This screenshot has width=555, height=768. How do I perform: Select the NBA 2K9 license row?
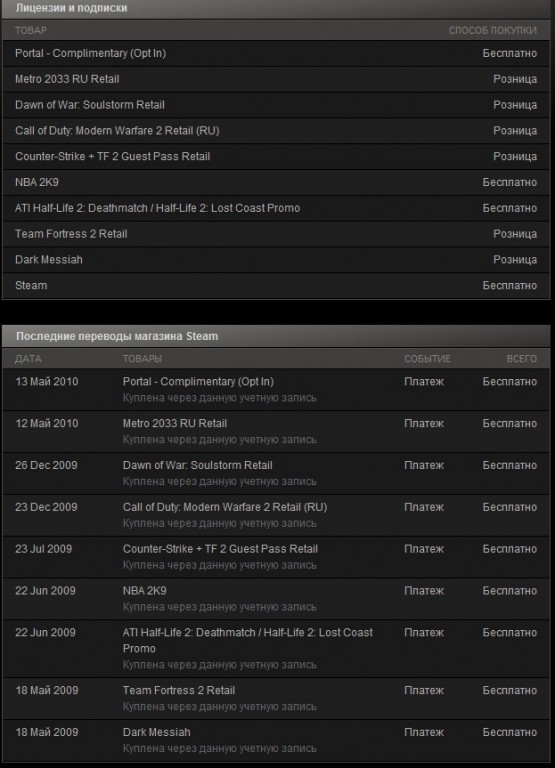pos(276,183)
